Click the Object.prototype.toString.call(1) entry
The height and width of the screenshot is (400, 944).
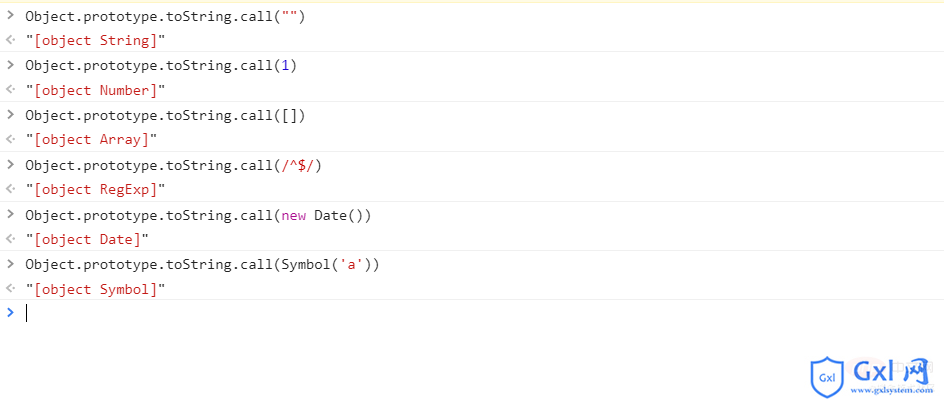tap(160, 65)
